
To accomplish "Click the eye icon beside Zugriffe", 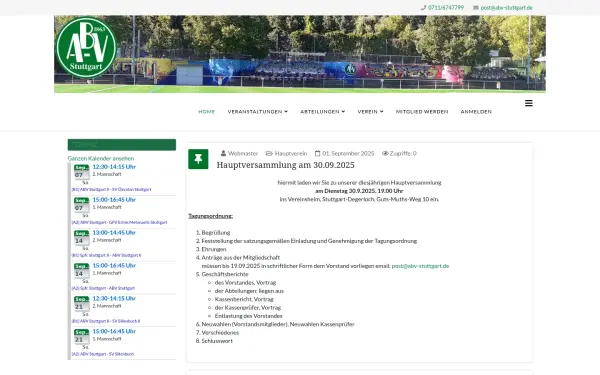I will [x=385, y=153].
